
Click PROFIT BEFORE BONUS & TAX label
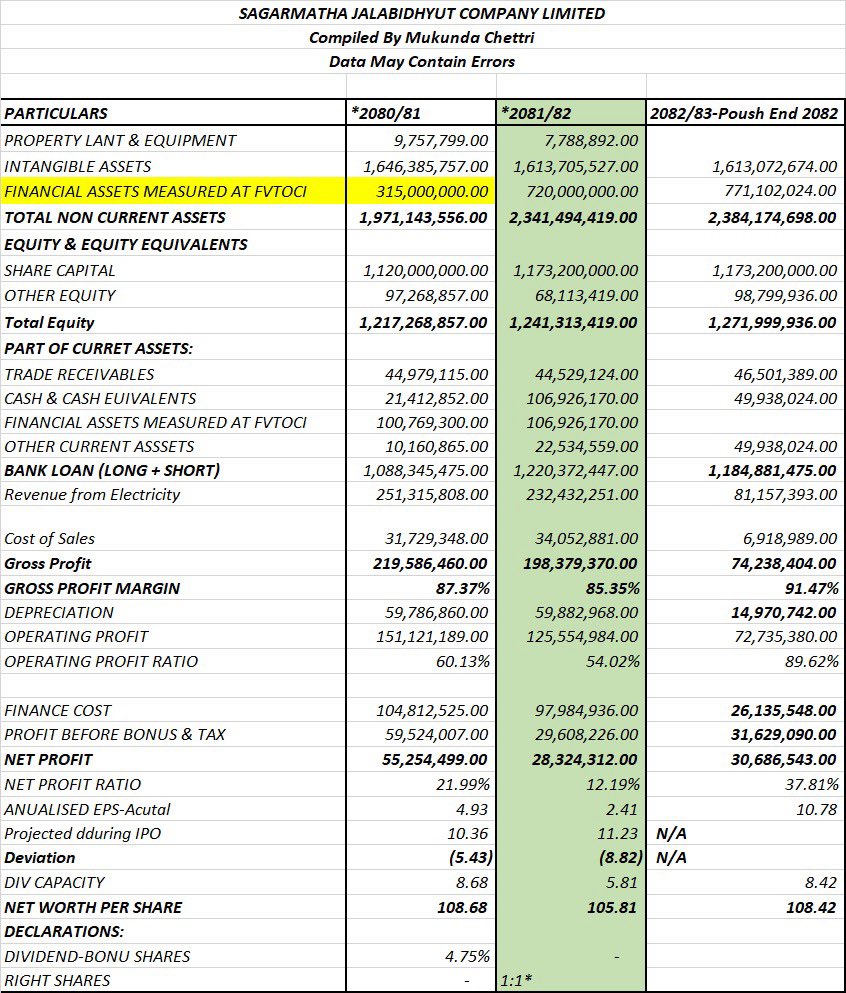[x=115, y=735]
